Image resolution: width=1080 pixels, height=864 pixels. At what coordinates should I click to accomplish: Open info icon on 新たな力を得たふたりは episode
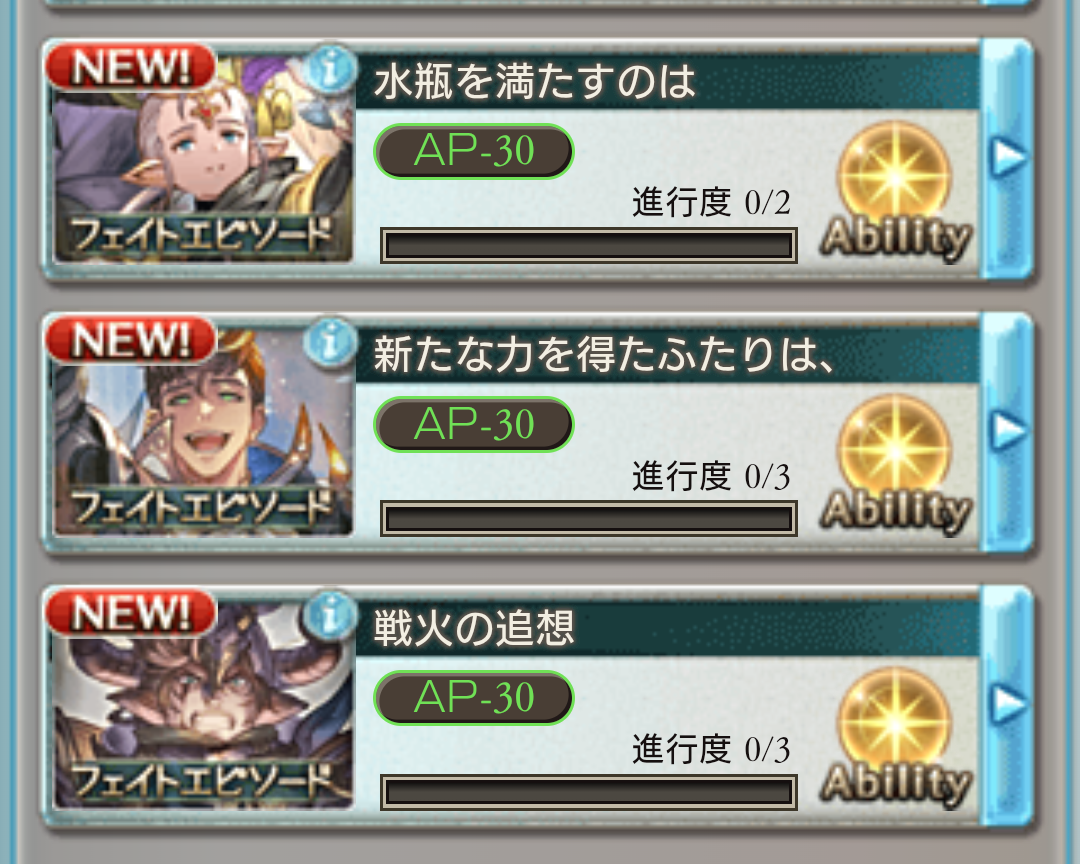click(x=331, y=342)
